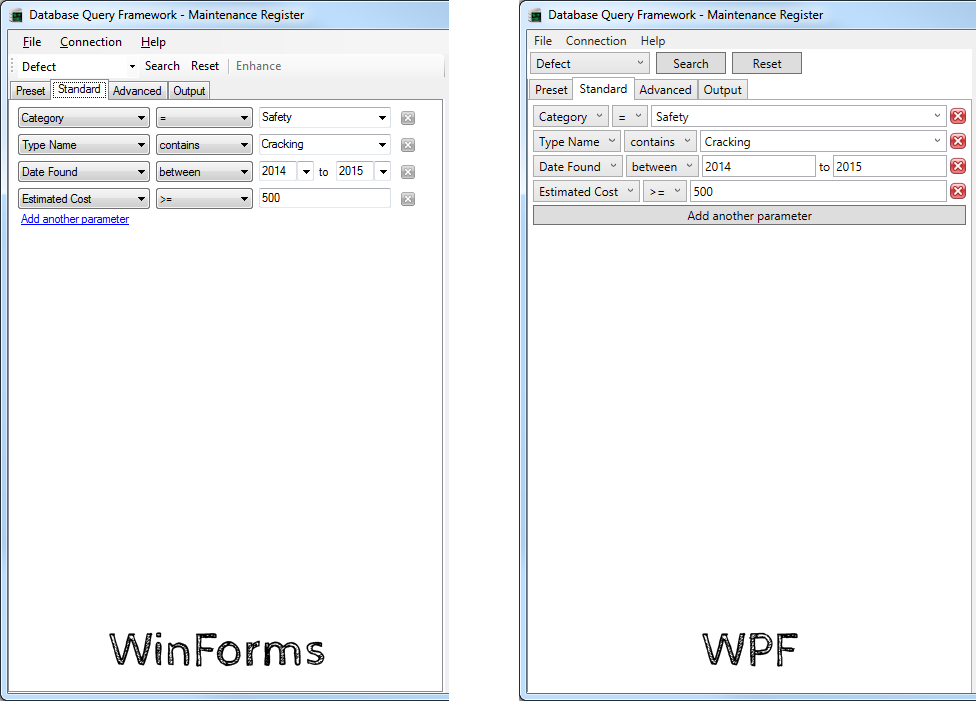Open the Defect selector in WinForms toolbar
Viewport: 976px width, 701px height.
coord(78,67)
